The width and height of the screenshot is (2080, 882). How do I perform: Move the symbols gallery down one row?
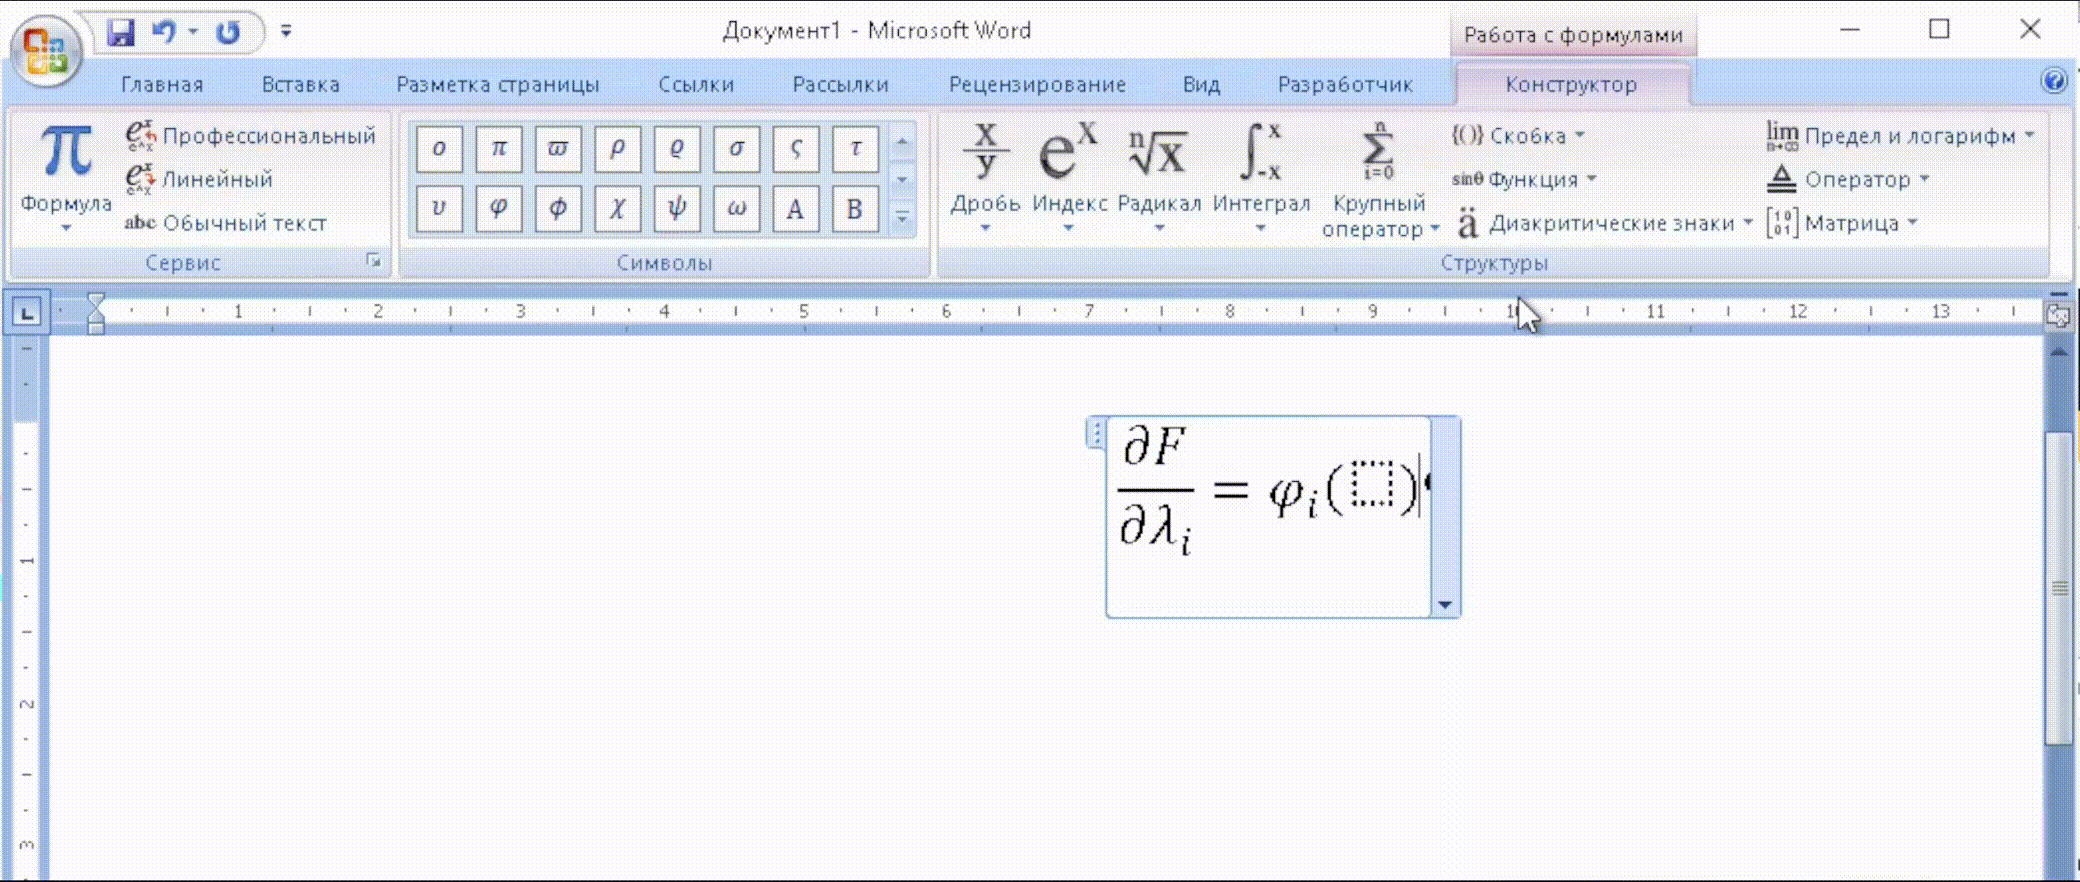(902, 180)
